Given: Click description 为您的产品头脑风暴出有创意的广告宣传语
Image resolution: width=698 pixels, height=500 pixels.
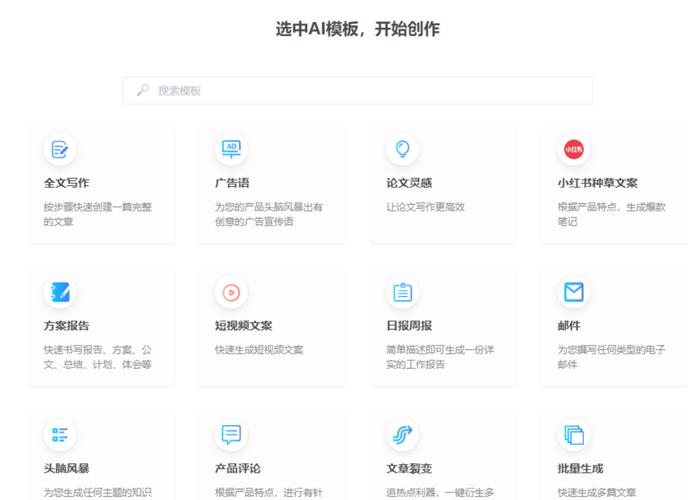Looking at the screenshot, I should 269,214.
